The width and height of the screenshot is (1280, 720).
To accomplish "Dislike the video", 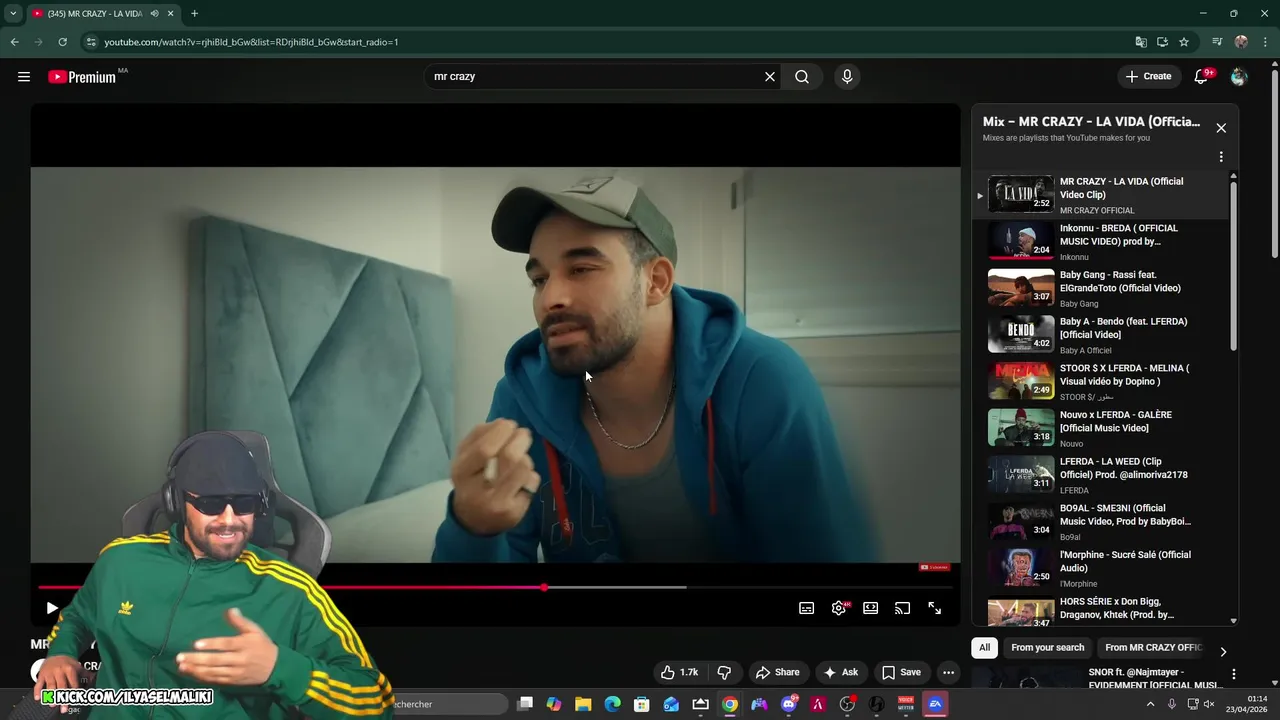I will pyautogui.click(x=725, y=673).
